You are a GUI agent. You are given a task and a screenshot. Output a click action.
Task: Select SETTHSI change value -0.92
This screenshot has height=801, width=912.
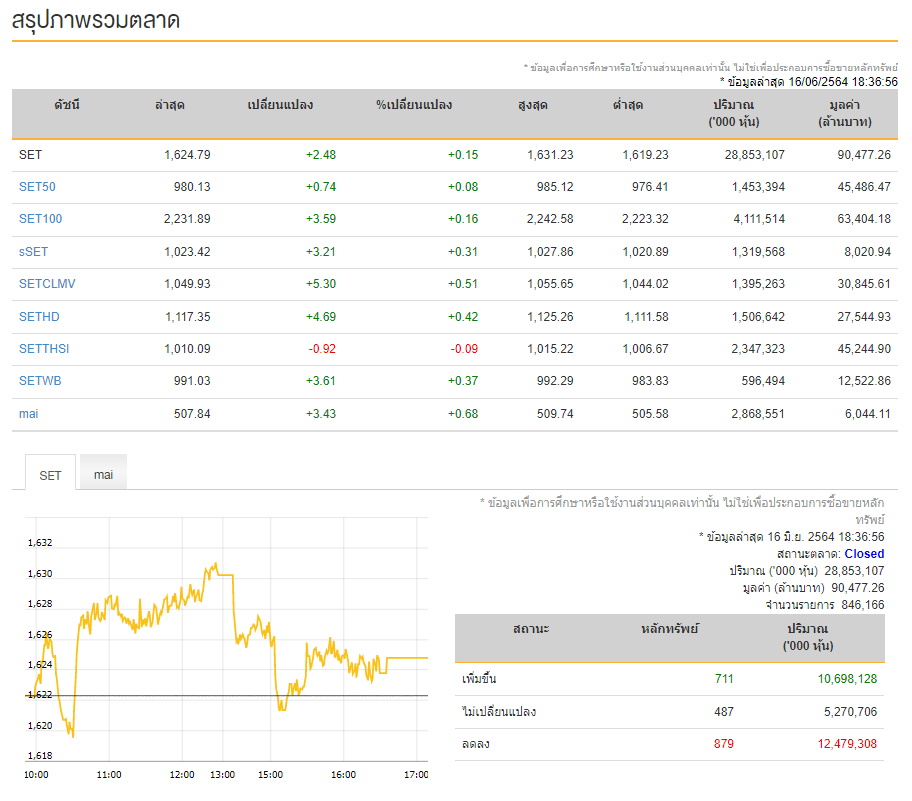click(322, 349)
